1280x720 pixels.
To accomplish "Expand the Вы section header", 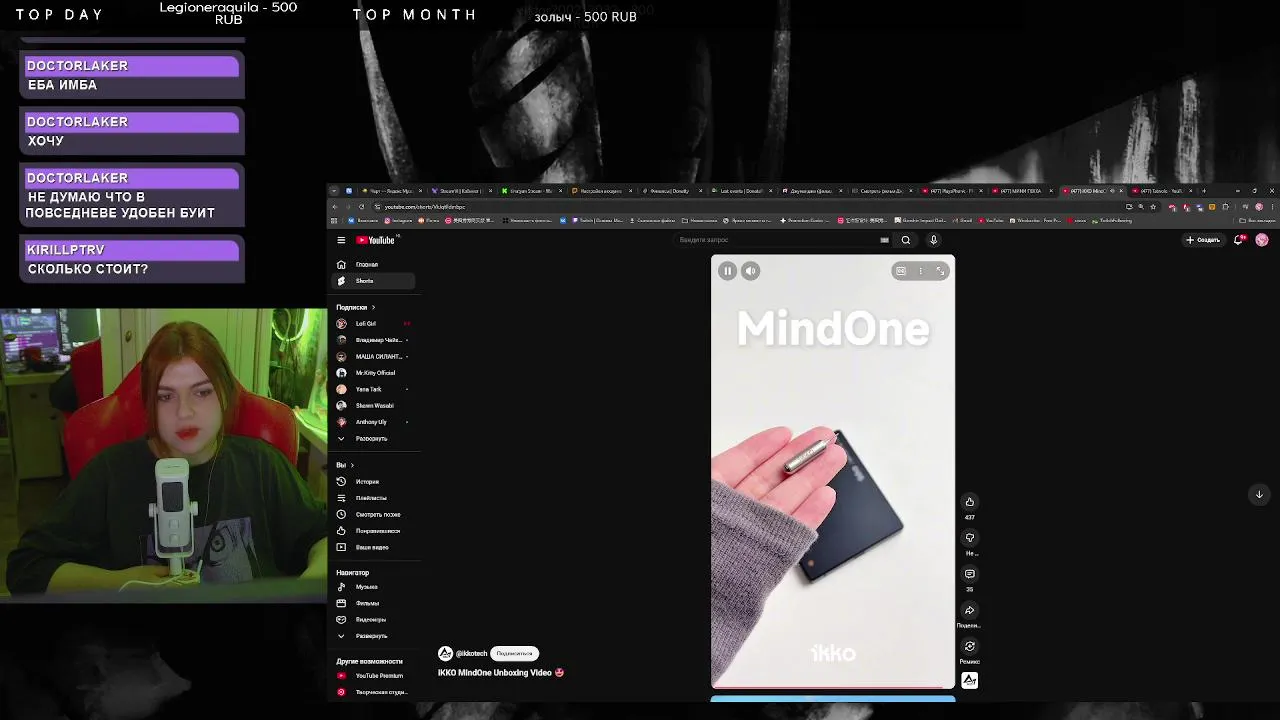I will (x=345, y=465).
